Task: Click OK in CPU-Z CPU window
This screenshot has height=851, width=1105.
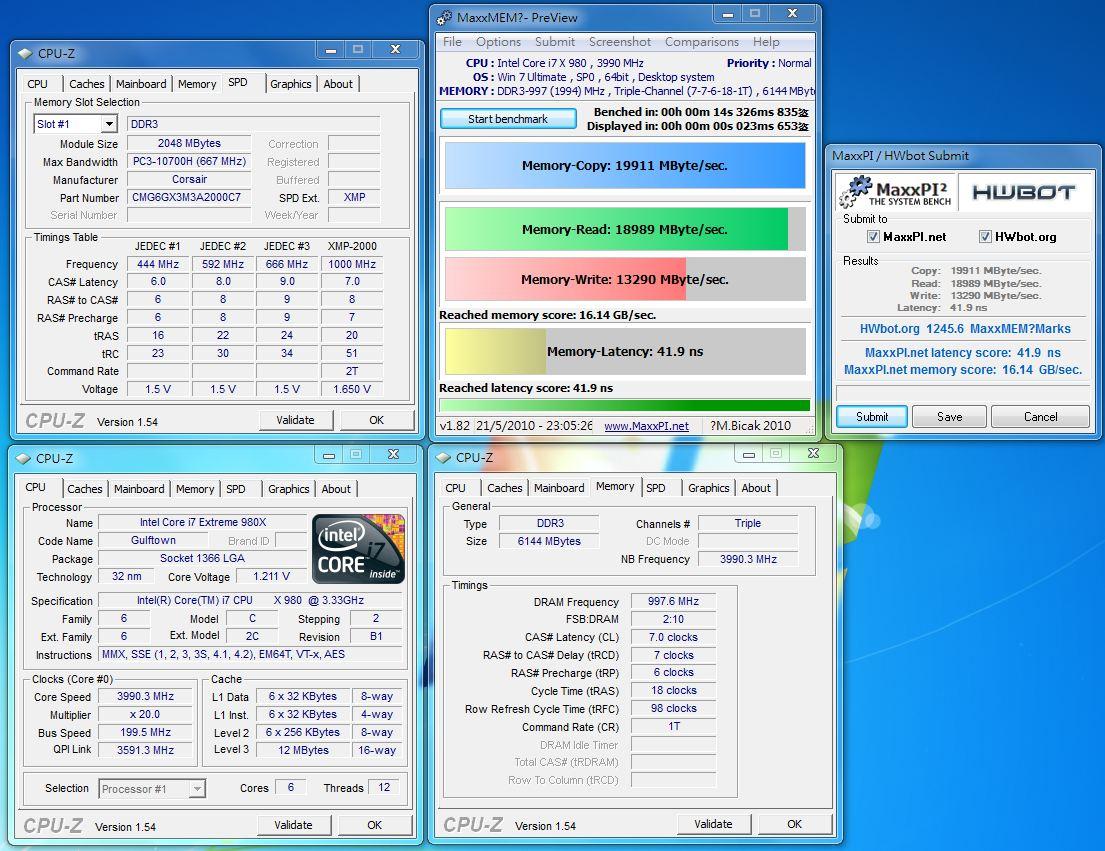Action: click(374, 825)
